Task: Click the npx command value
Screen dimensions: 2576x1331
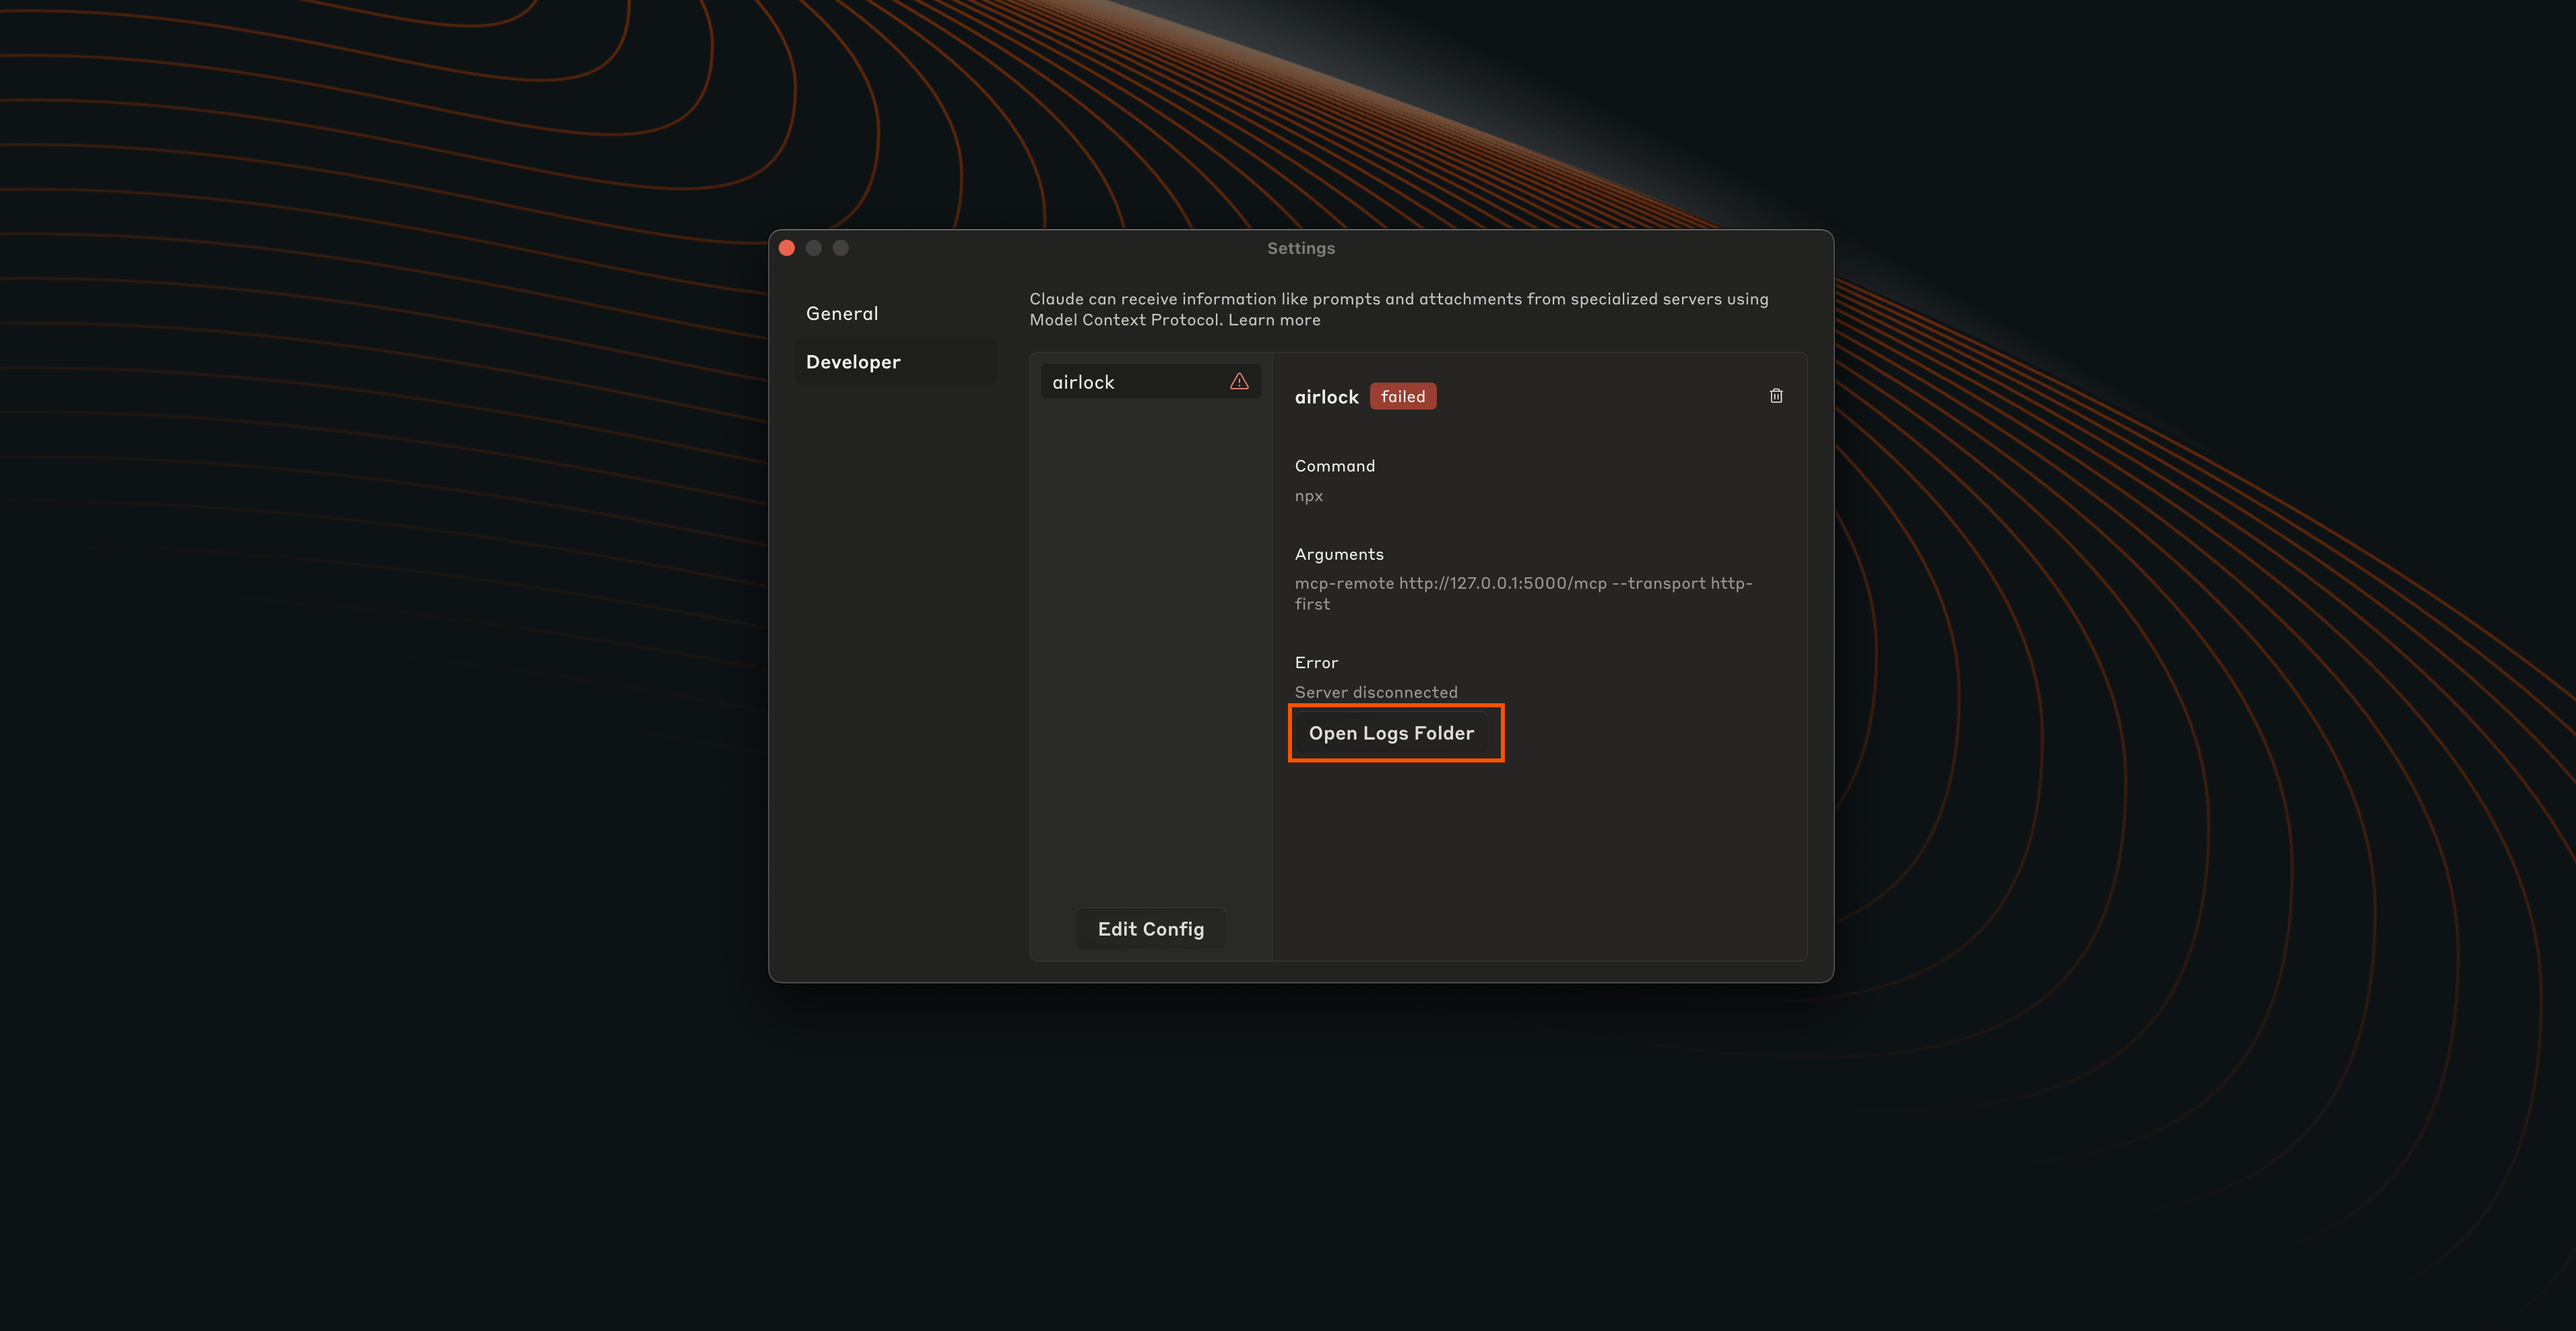Action: point(1308,495)
